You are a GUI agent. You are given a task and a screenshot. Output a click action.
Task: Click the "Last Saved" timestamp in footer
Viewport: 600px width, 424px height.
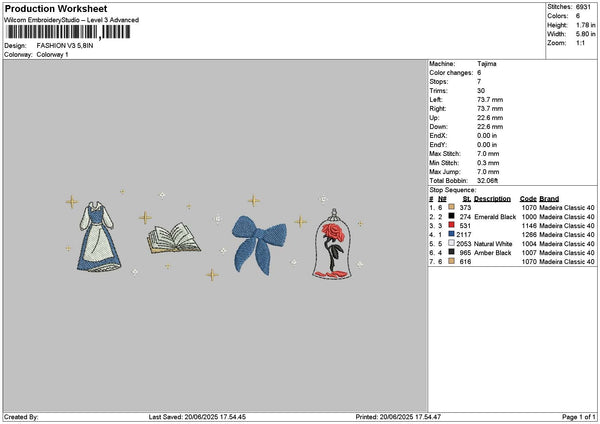coord(197,417)
